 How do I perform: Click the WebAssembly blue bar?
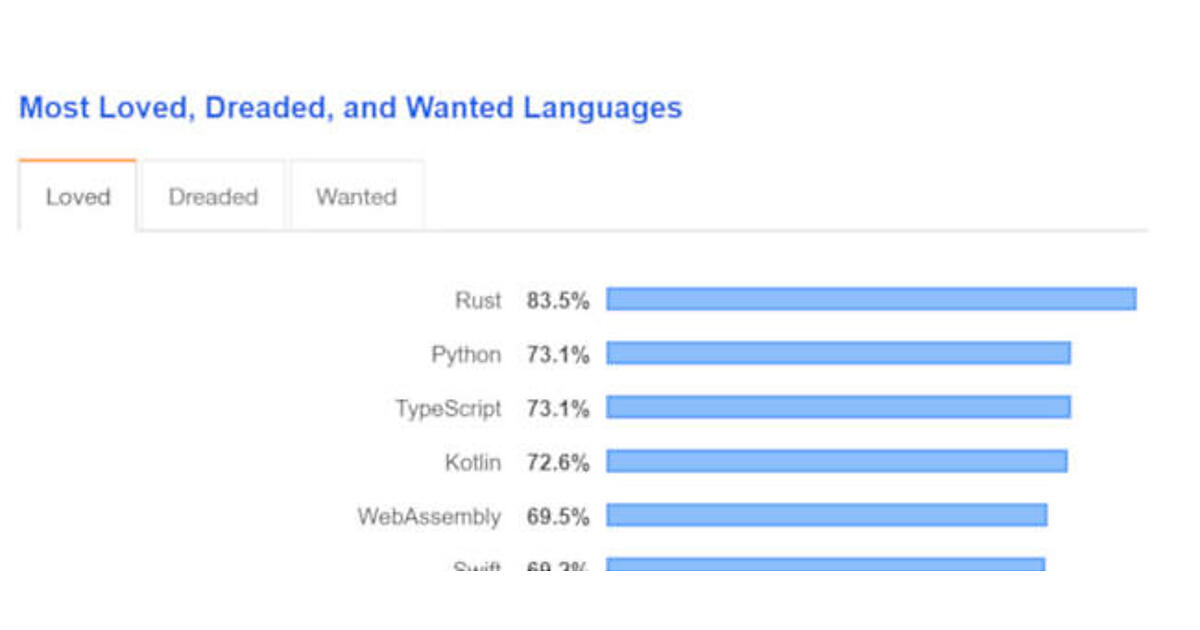pos(827,515)
